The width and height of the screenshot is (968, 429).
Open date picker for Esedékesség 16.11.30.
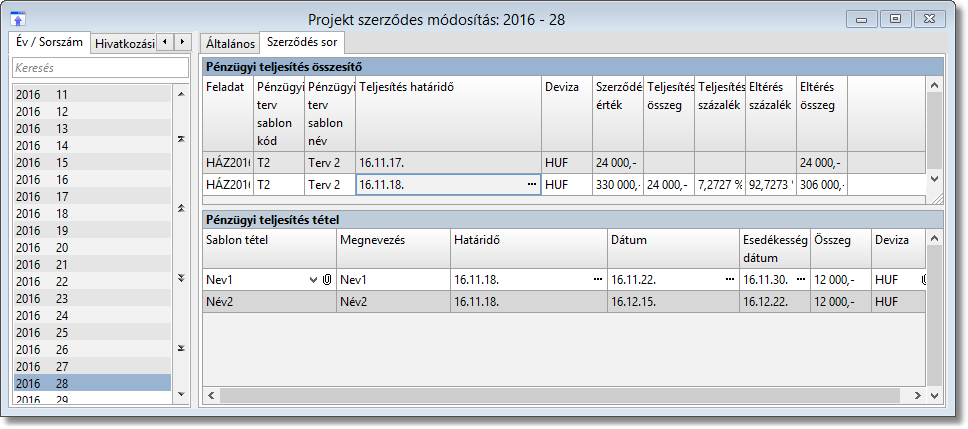(x=801, y=280)
